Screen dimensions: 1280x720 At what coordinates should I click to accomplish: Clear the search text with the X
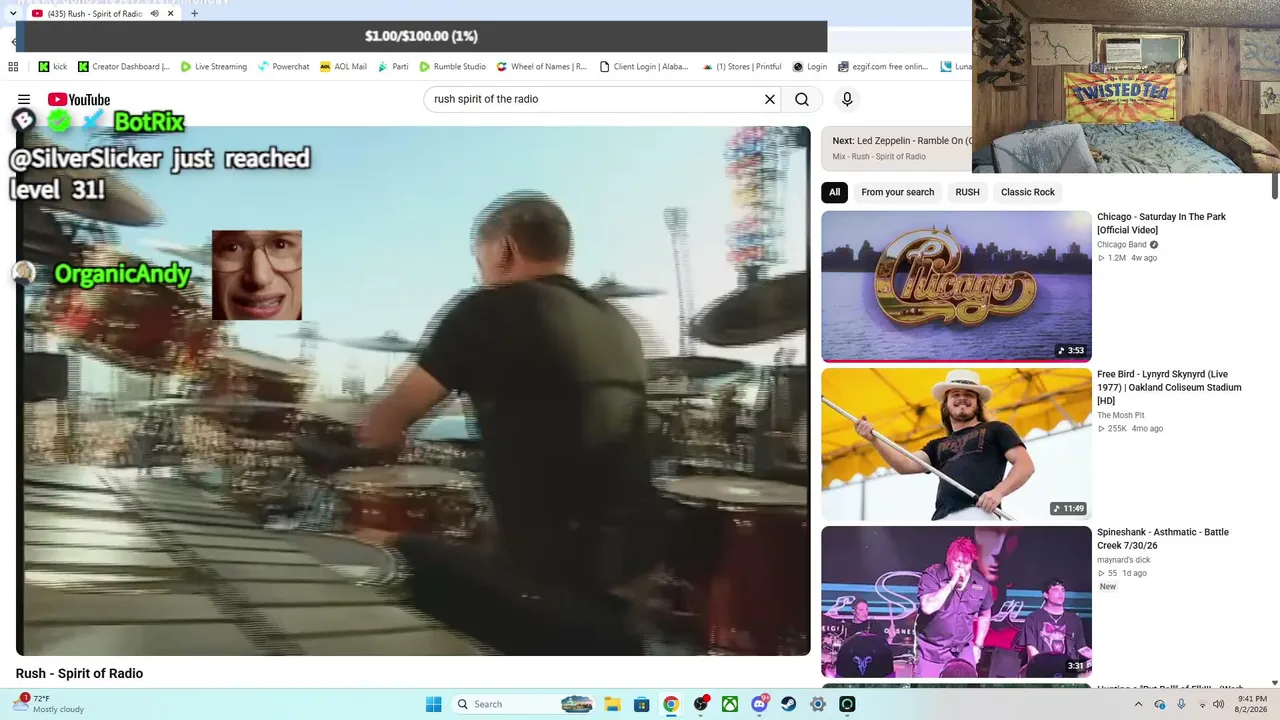(x=770, y=99)
